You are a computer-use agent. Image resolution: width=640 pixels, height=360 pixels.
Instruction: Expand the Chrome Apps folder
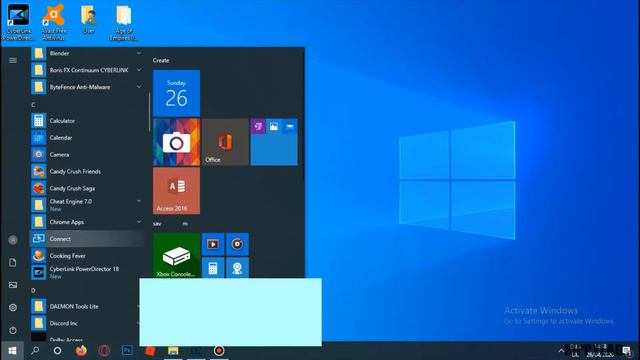(x=87, y=222)
